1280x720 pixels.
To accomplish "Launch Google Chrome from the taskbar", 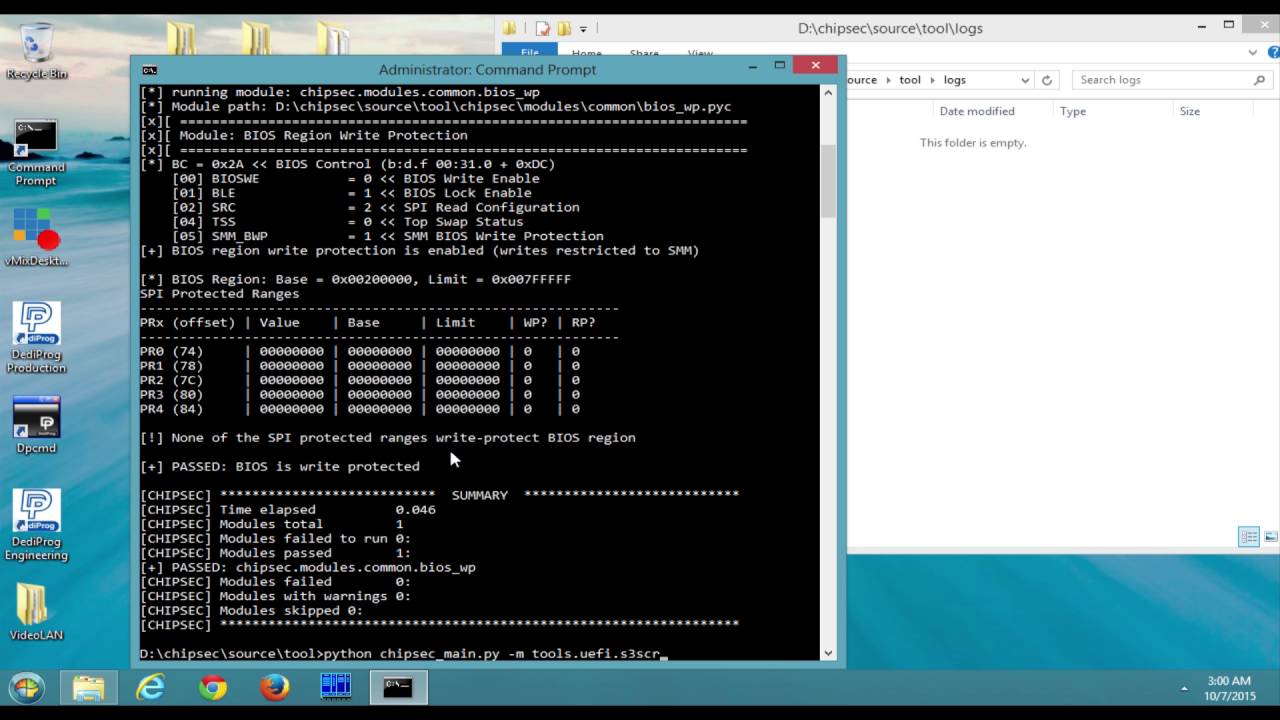I will [x=212, y=688].
